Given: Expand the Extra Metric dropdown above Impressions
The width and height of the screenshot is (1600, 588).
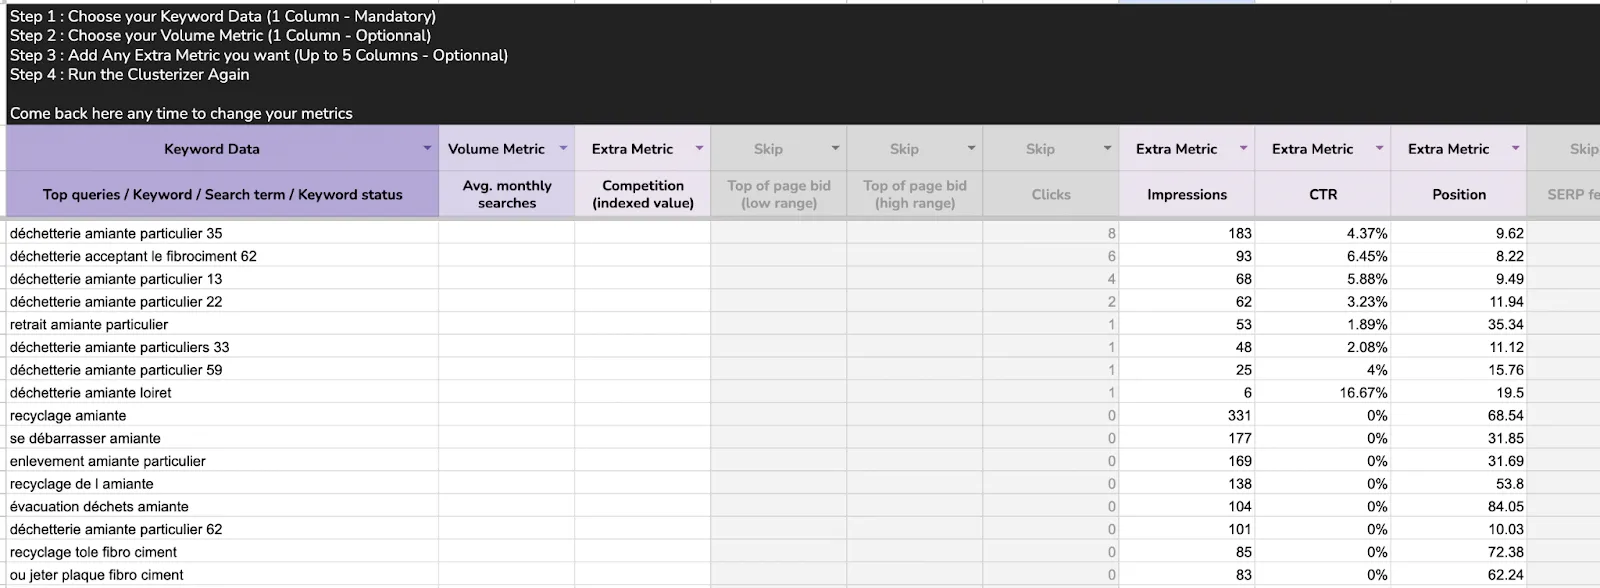Looking at the screenshot, I should [x=1243, y=148].
